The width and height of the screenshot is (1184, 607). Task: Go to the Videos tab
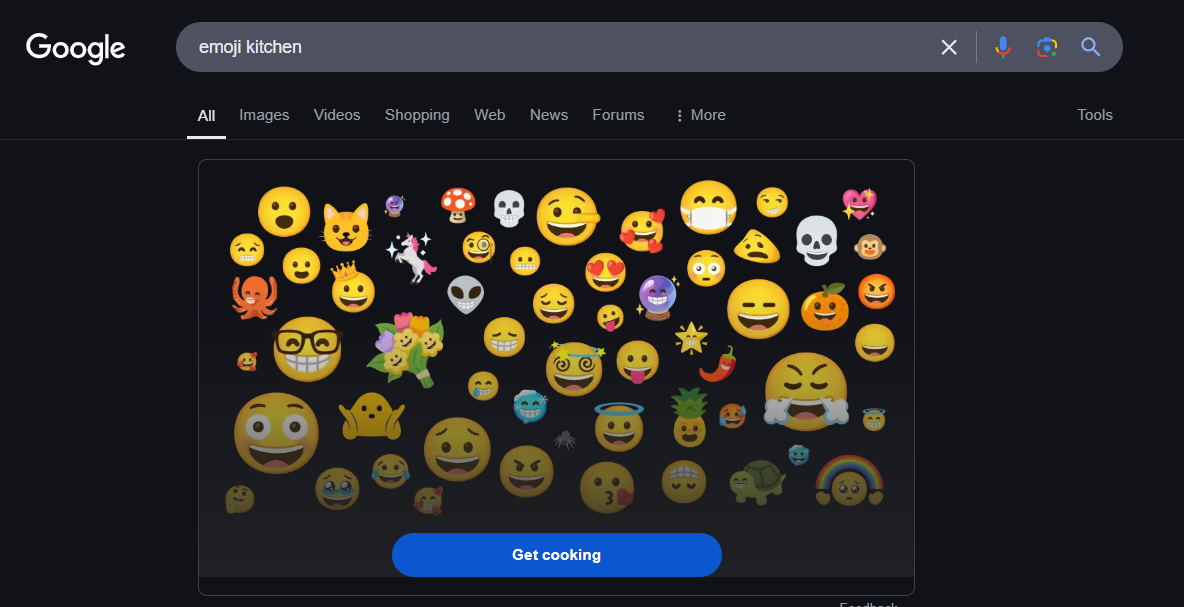[x=337, y=115]
